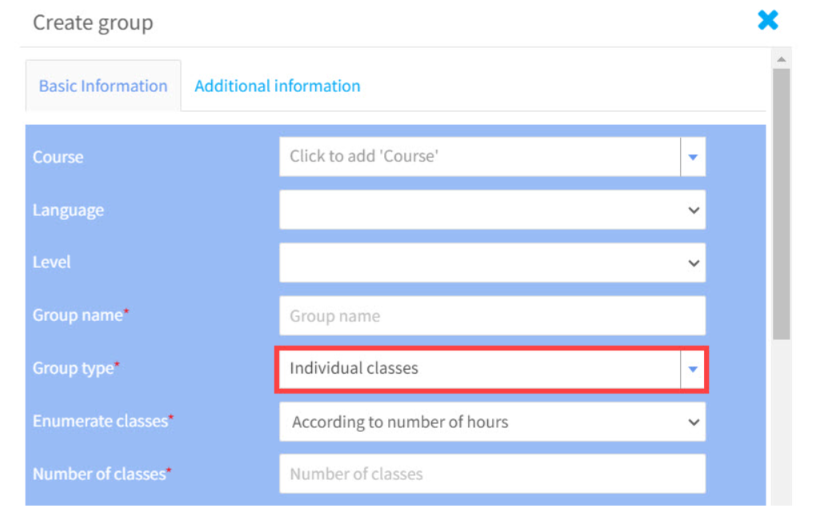Click the Course label text
813x512 pixels.
coord(58,157)
